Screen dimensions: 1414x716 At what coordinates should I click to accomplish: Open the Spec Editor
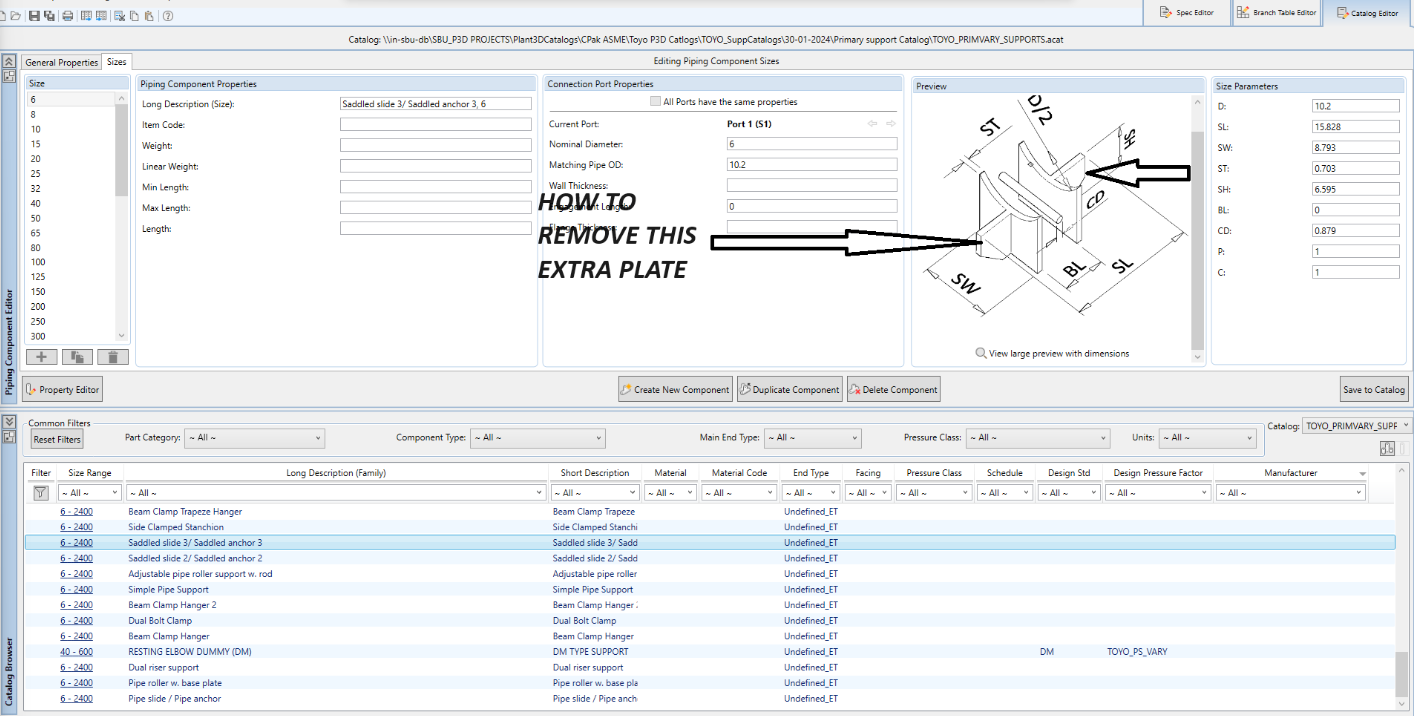[x=1186, y=10]
